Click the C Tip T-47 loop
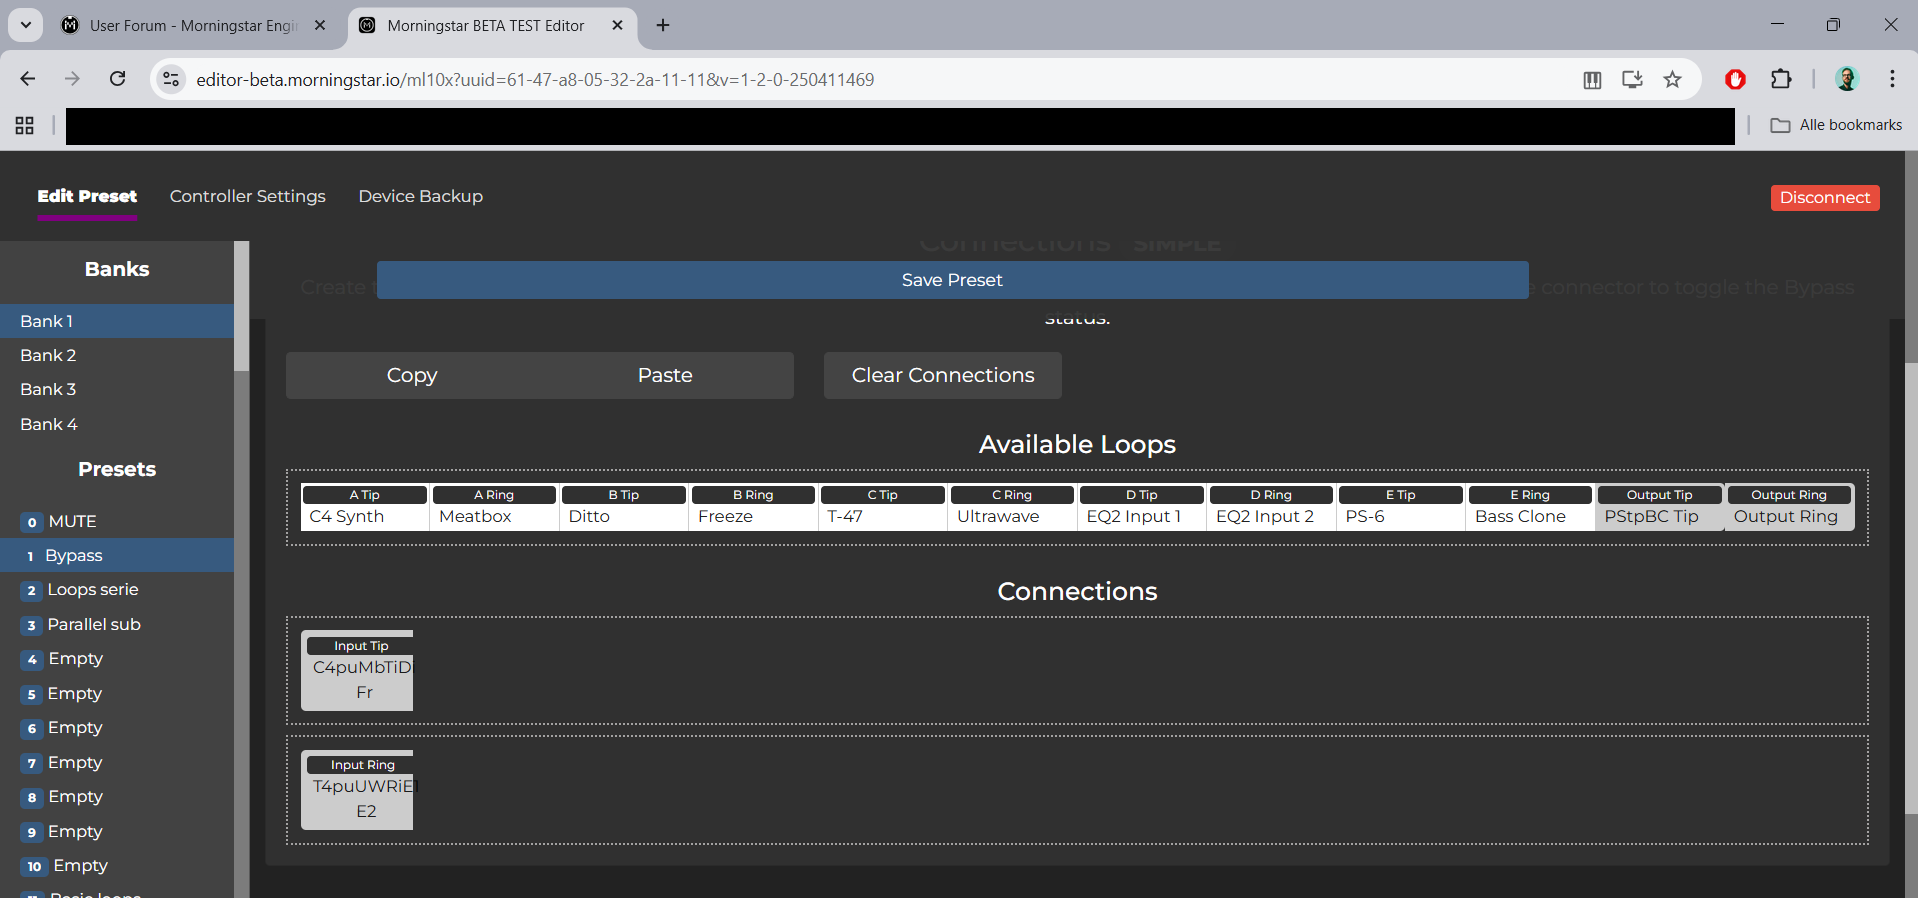The image size is (1918, 898). 883,507
